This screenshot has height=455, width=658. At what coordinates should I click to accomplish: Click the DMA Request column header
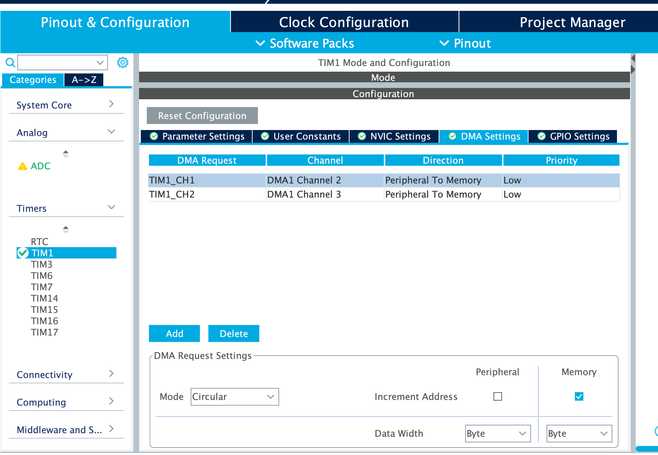(x=207, y=160)
